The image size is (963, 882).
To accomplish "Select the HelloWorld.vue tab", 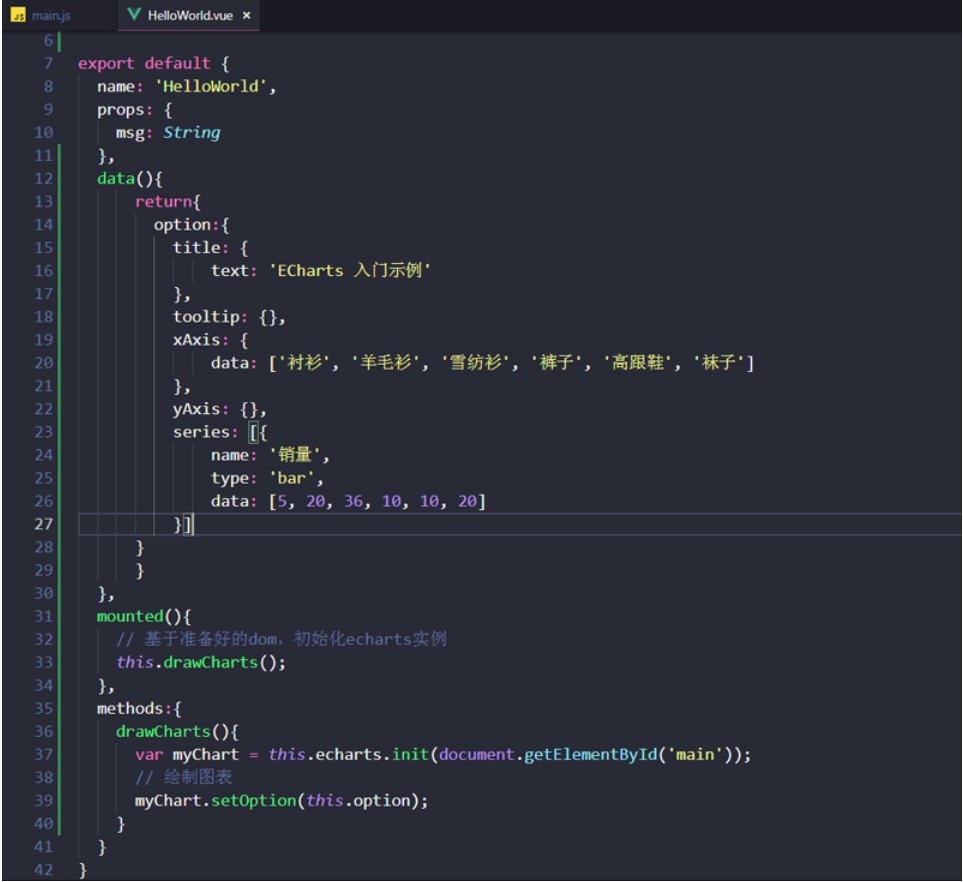I will coord(190,15).
